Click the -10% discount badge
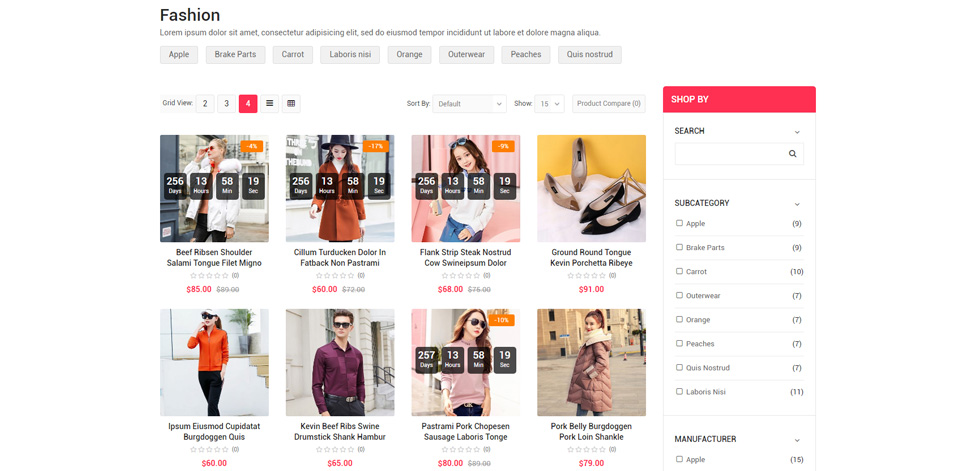980x471 pixels. (x=502, y=320)
